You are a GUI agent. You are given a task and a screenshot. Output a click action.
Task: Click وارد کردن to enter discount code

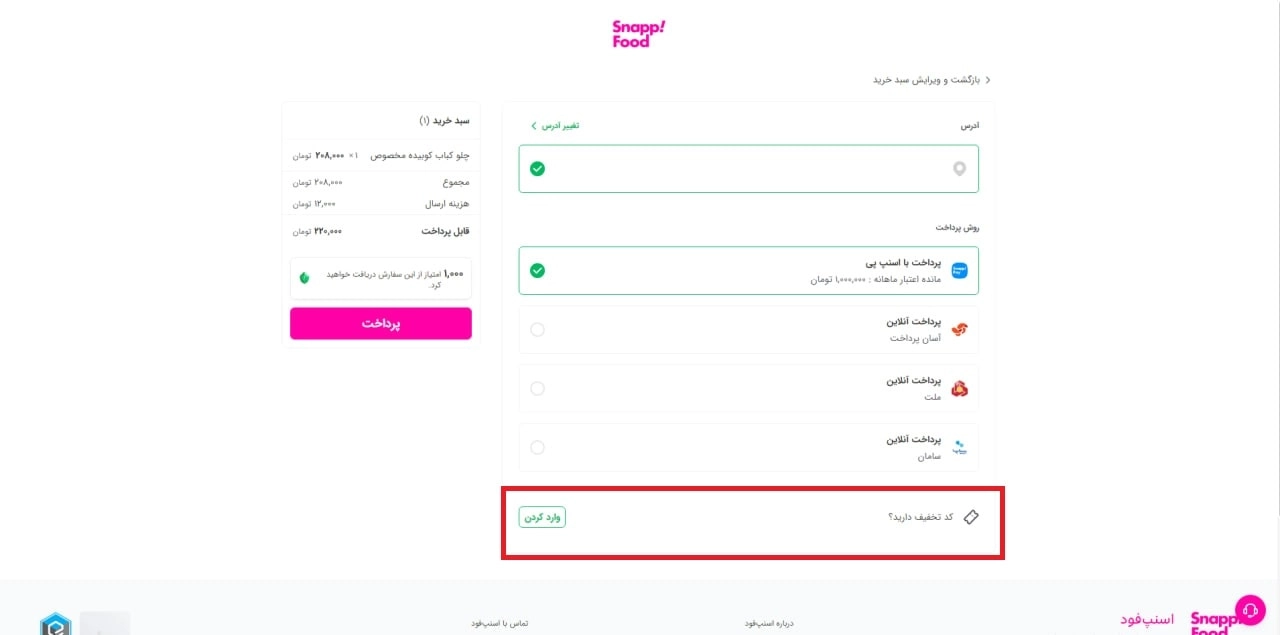click(x=542, y=517)
